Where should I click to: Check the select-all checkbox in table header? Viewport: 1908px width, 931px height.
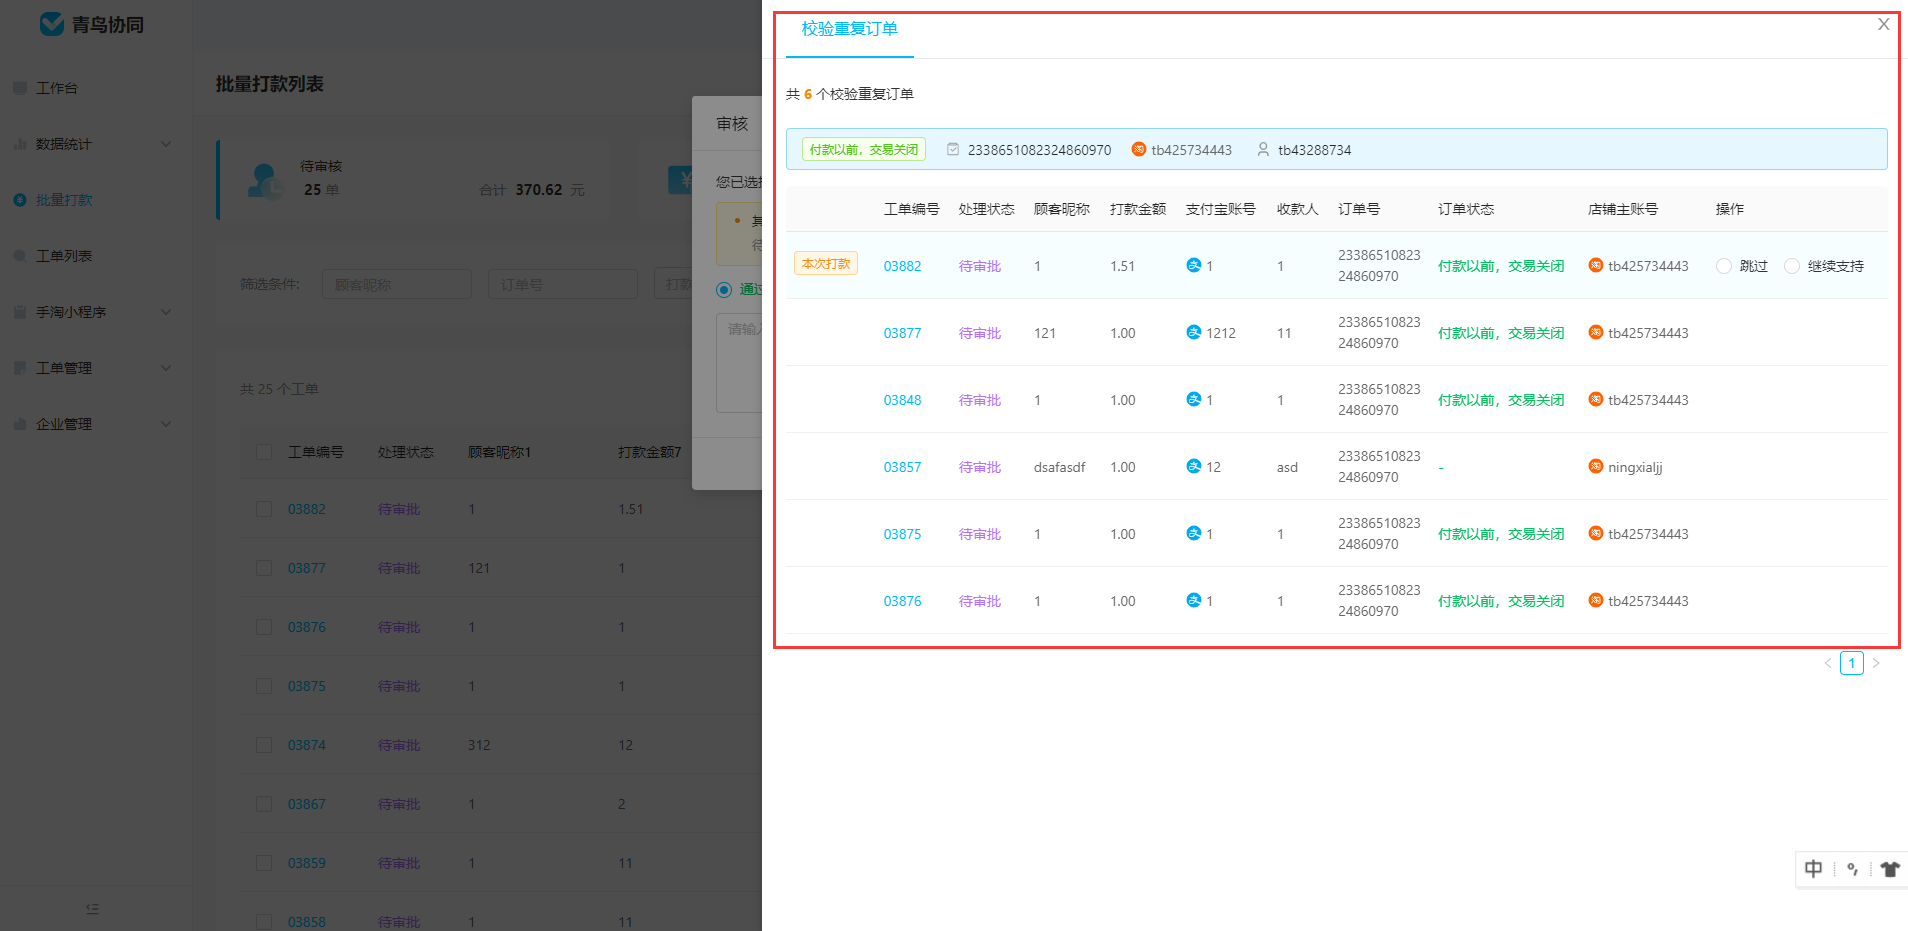point(264,452)
